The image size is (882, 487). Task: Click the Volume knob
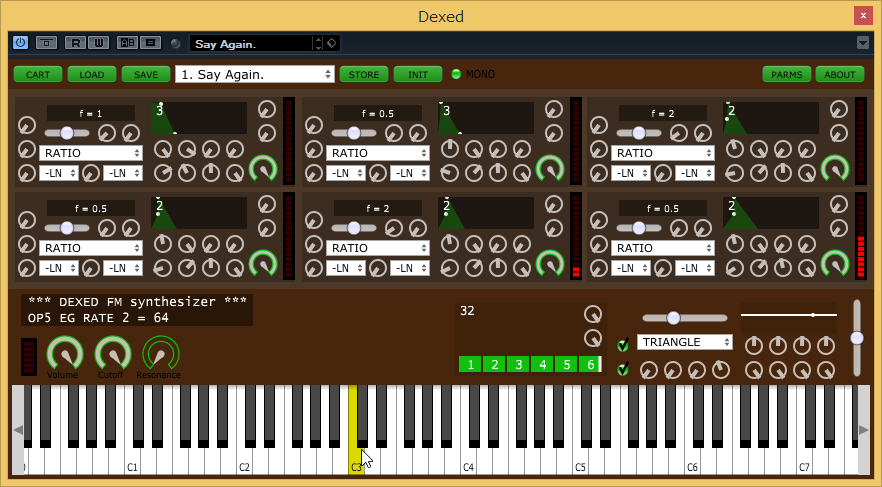point(65,354)
